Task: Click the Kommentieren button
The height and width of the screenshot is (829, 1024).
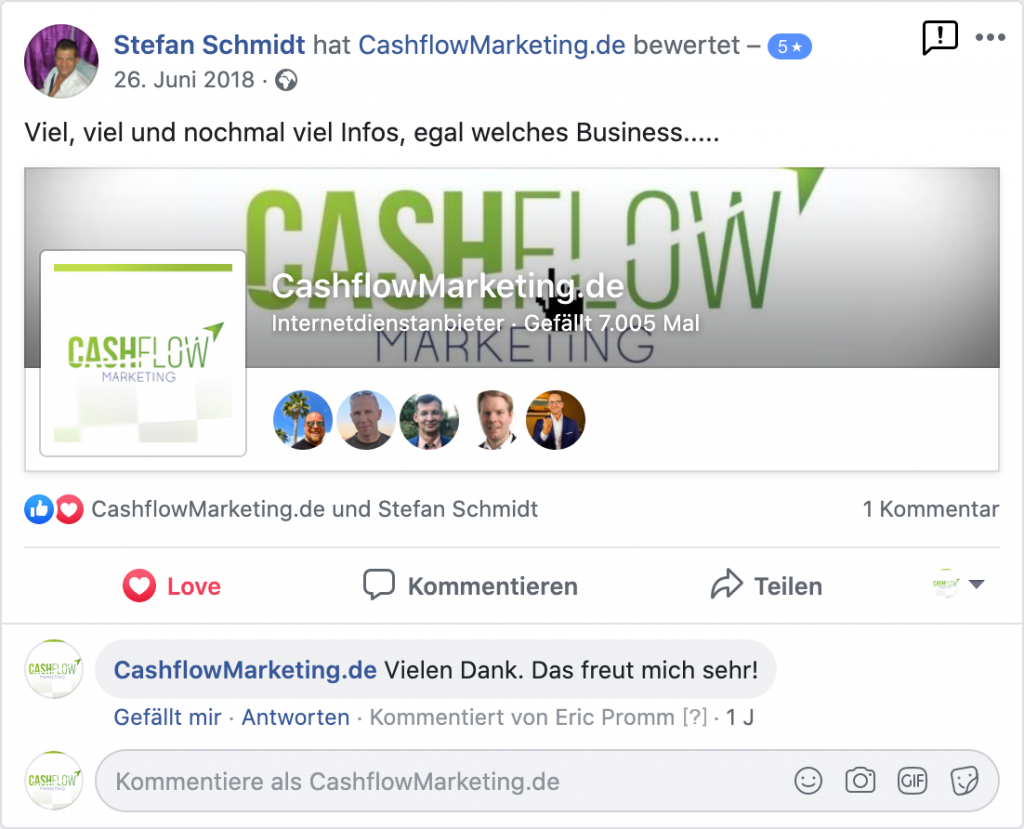Action: (470, 586)
